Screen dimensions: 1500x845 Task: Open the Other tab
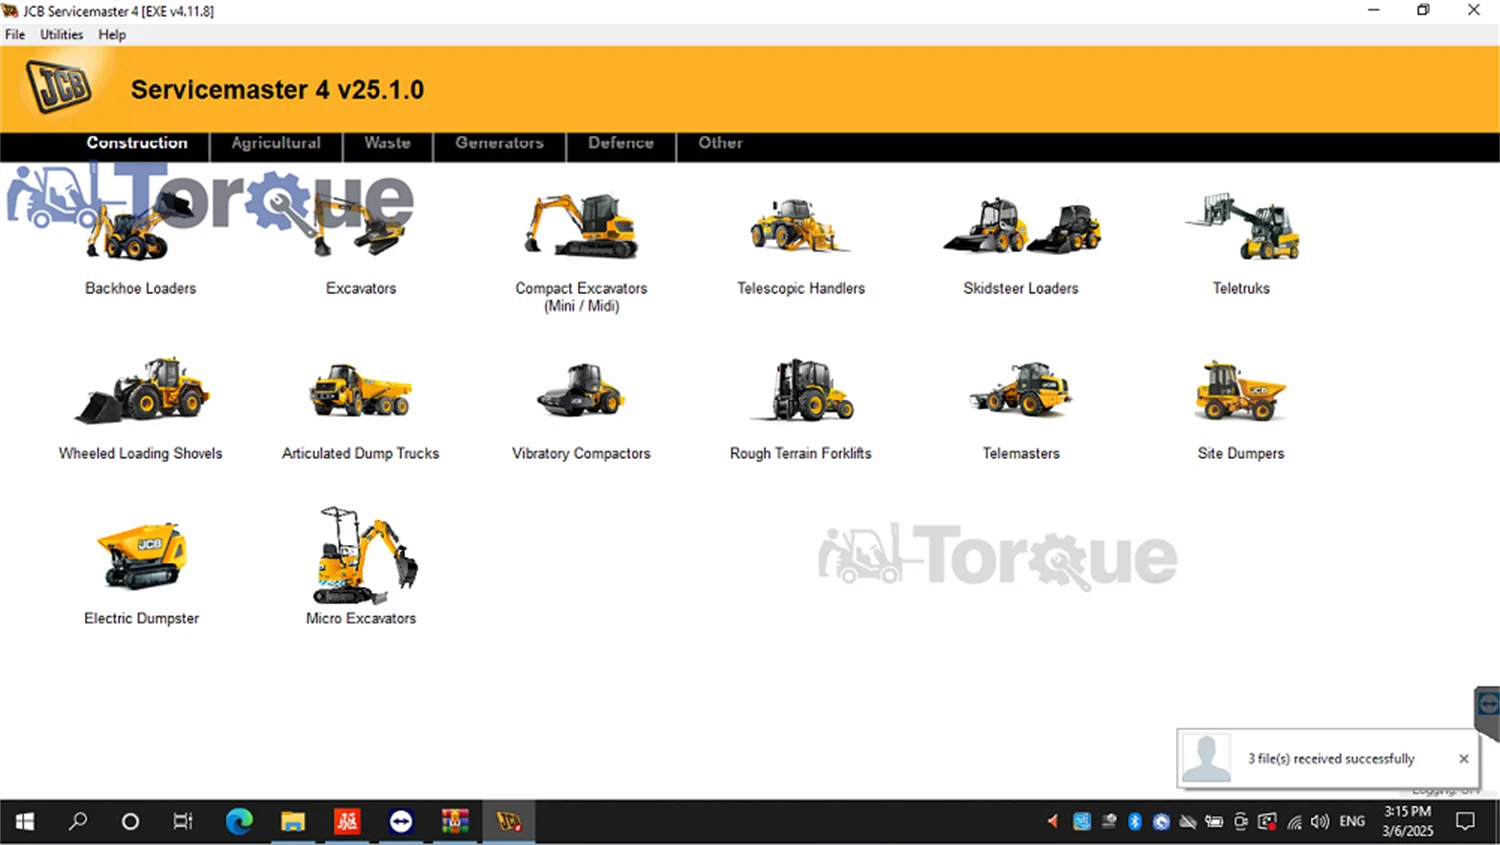(x=720, y=143)
